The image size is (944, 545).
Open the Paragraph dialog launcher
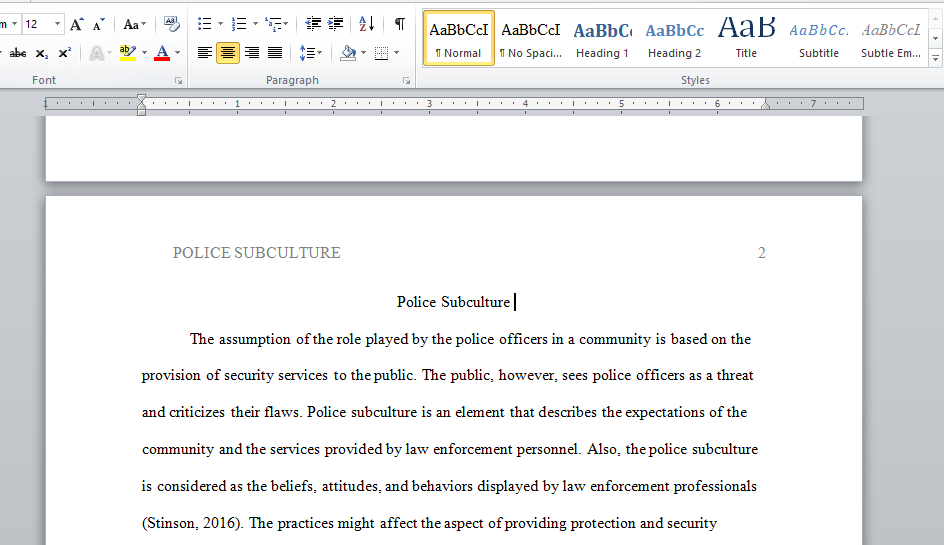coord(406,81)
